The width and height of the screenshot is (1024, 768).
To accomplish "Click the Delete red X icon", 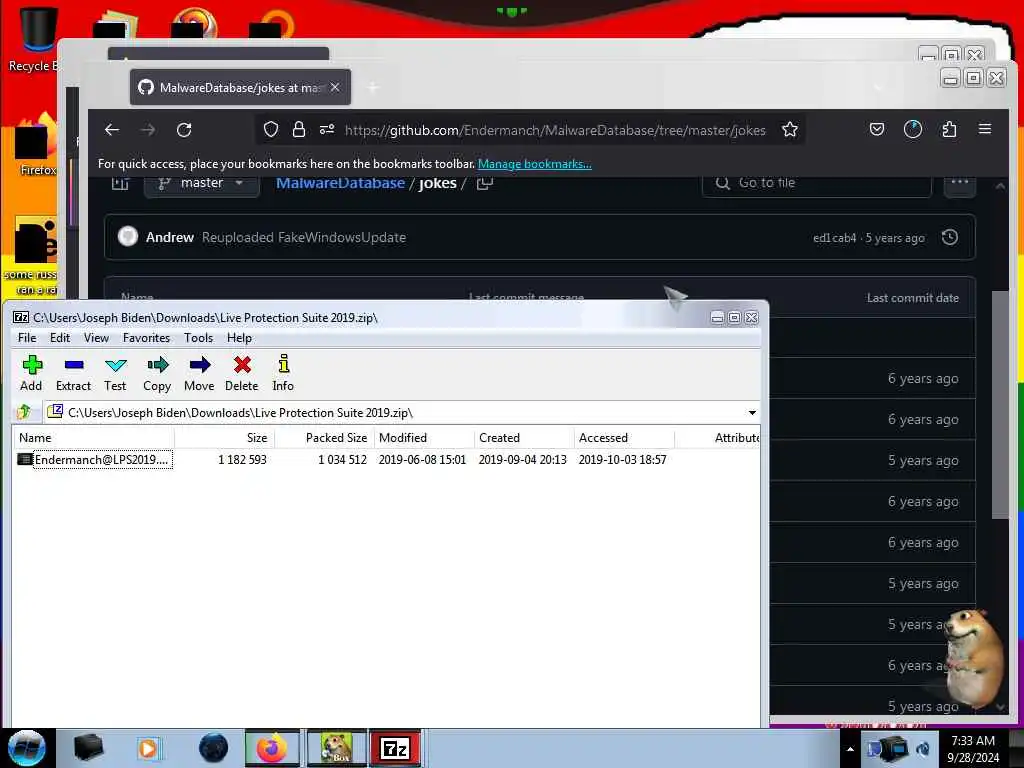I will tap(242, 374).
